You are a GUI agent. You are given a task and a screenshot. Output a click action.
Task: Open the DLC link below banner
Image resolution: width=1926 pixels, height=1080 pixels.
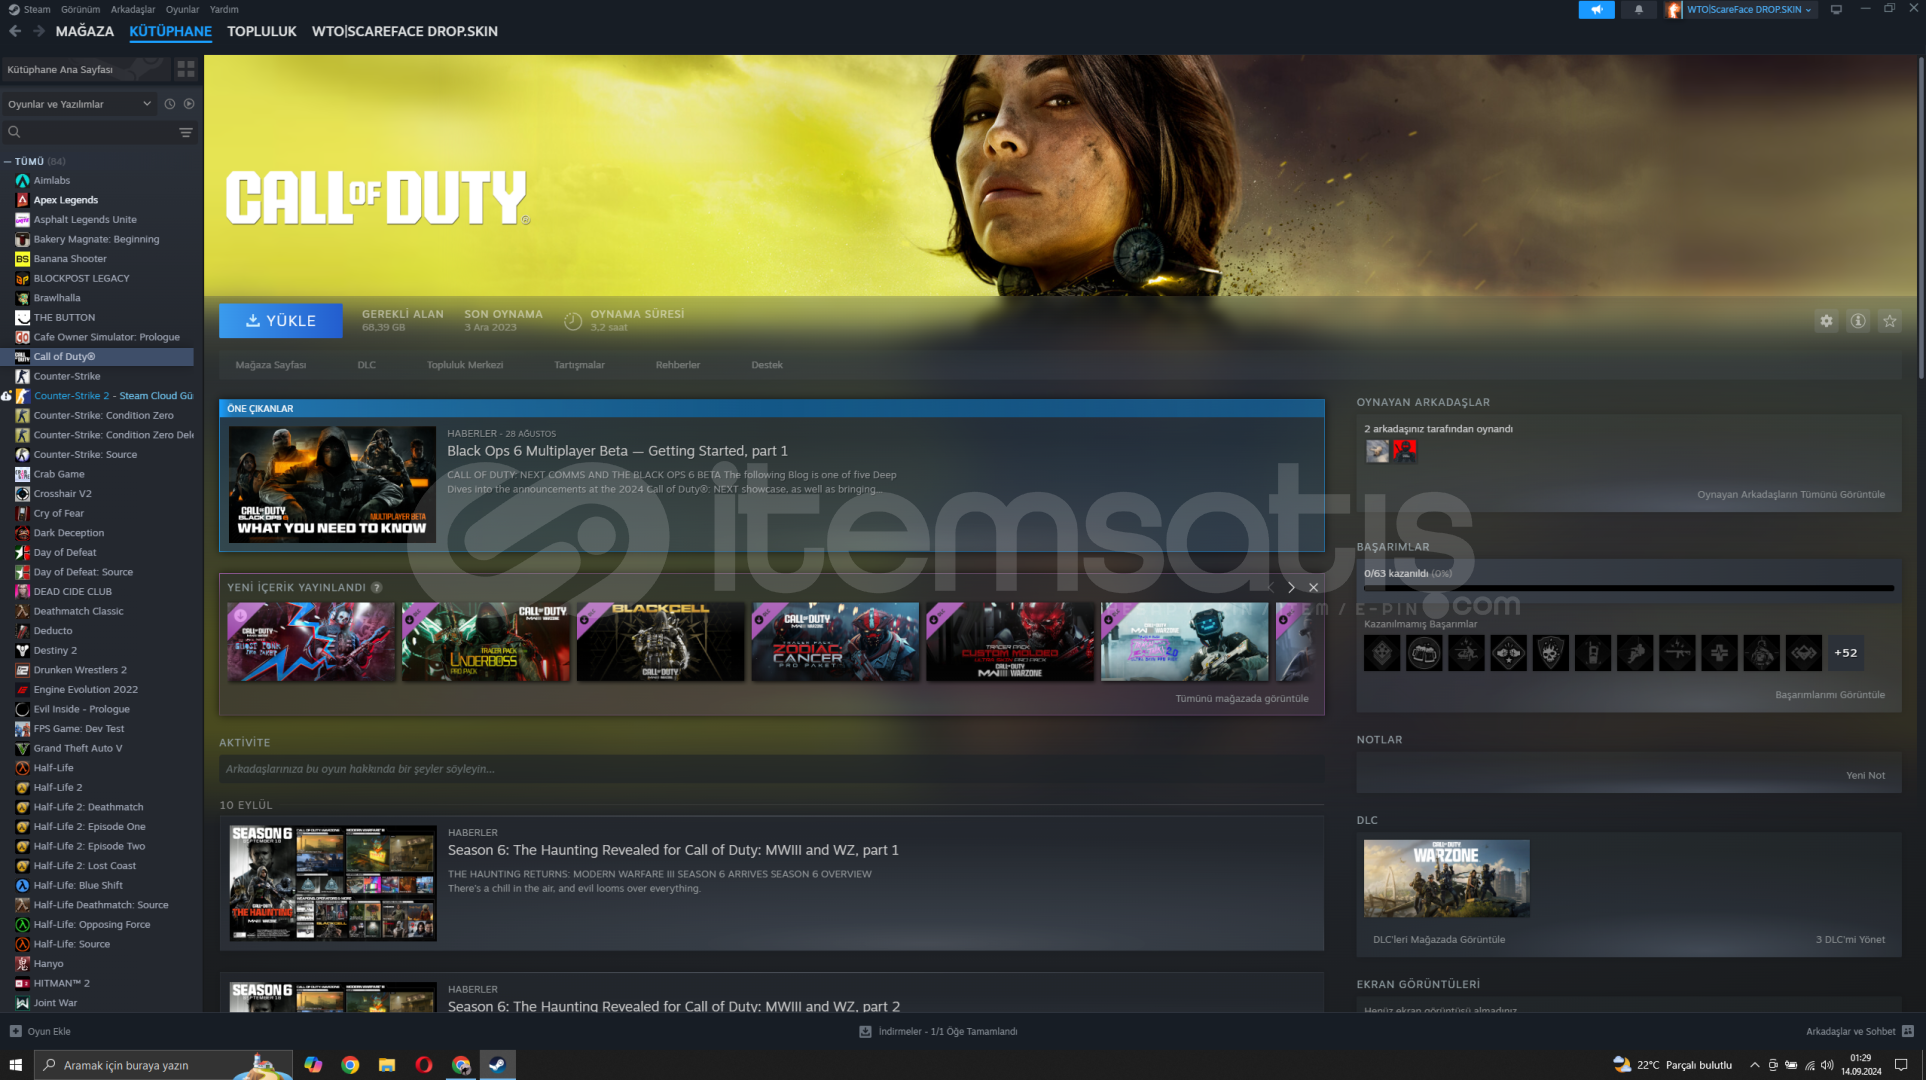pos(367,365)
